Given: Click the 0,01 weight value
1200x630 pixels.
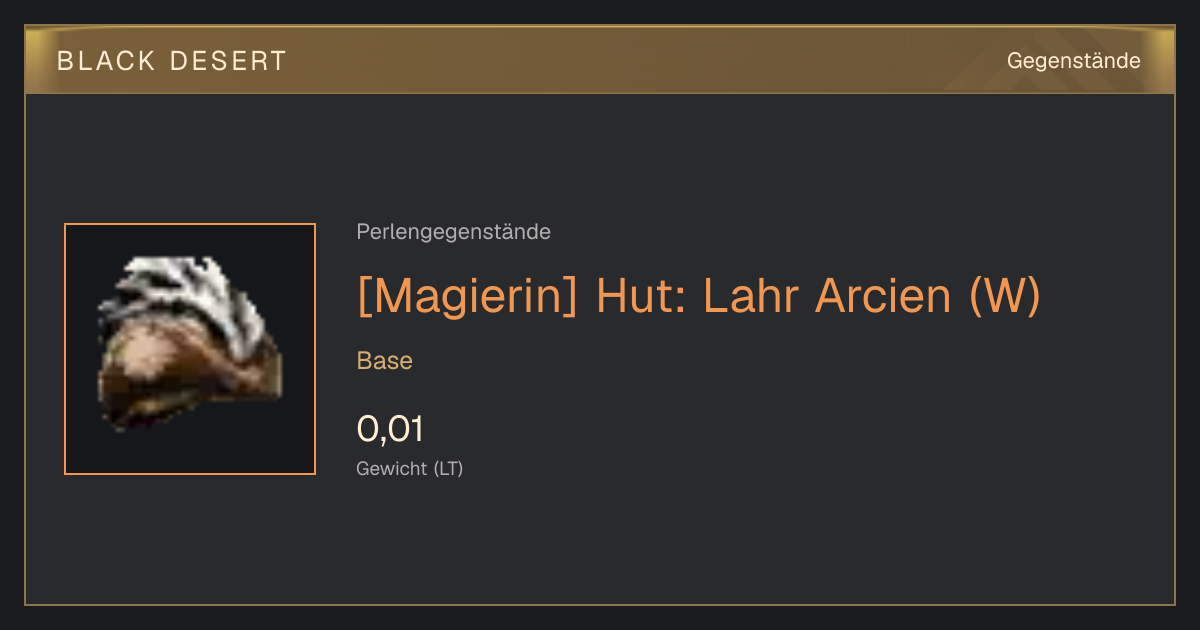Looking at the screenshot, I should pos(390,429).
